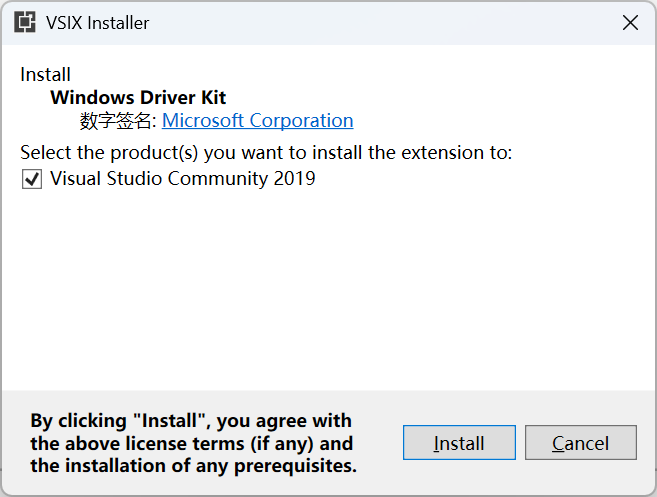
Task: Select the Windows Driver Kit extension name
Action: pyautogui.click(x=138, y=98)
